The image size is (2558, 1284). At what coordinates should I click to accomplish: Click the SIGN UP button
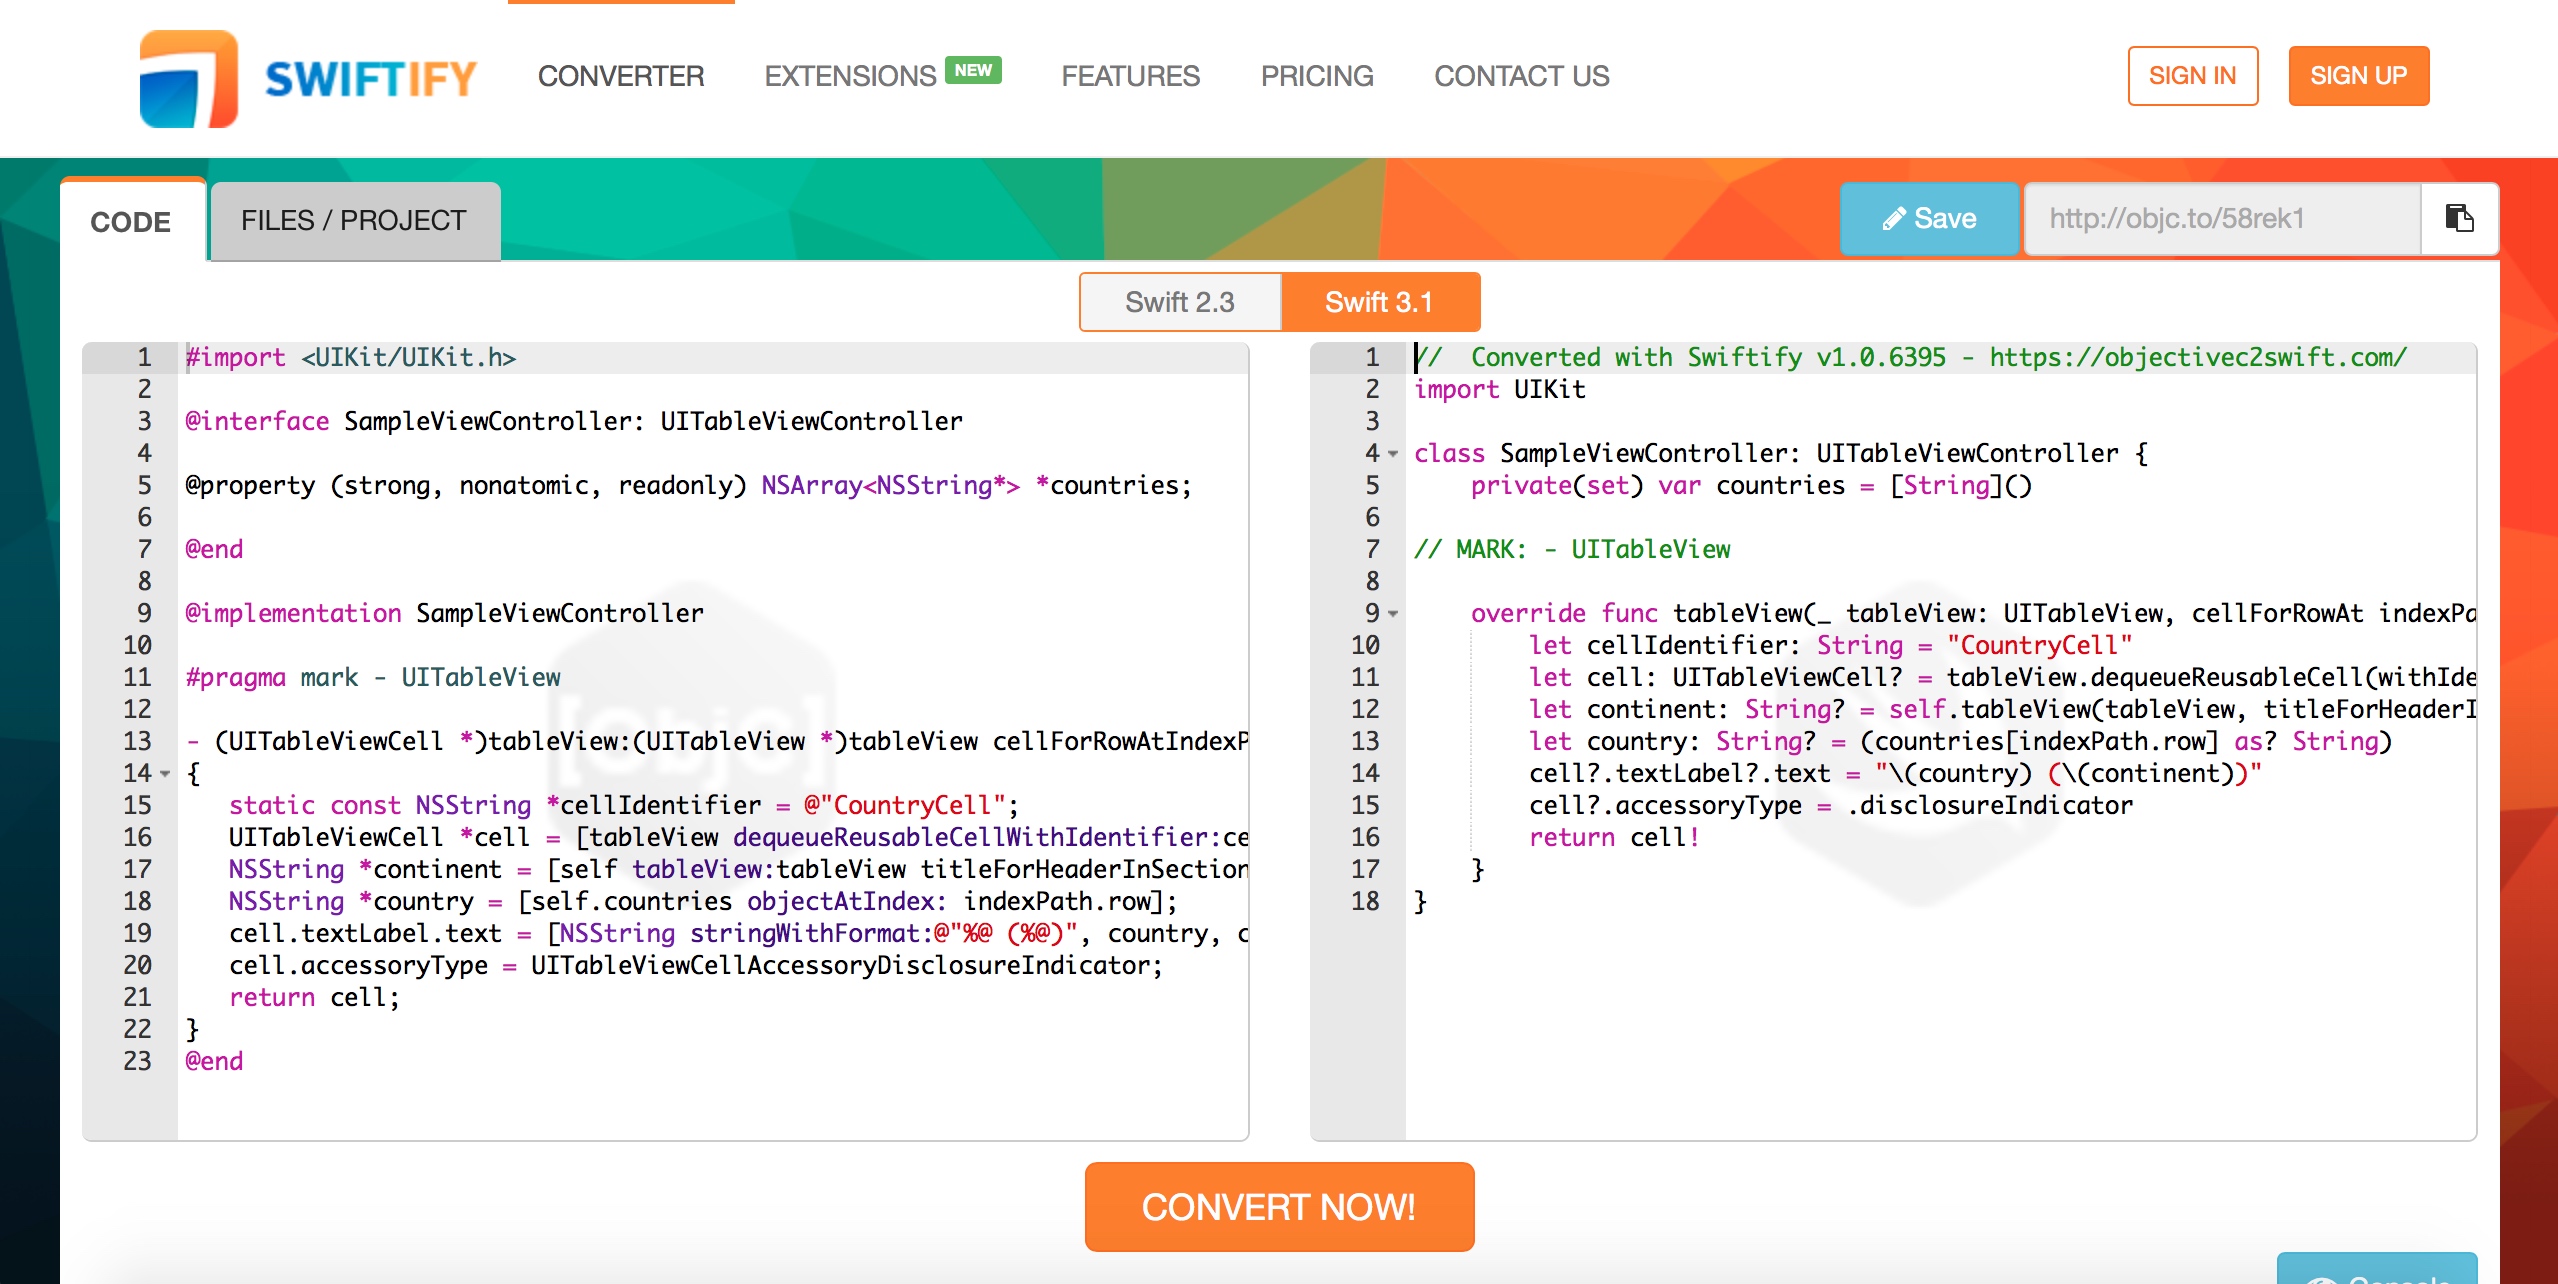click(x=2358, y=76)
